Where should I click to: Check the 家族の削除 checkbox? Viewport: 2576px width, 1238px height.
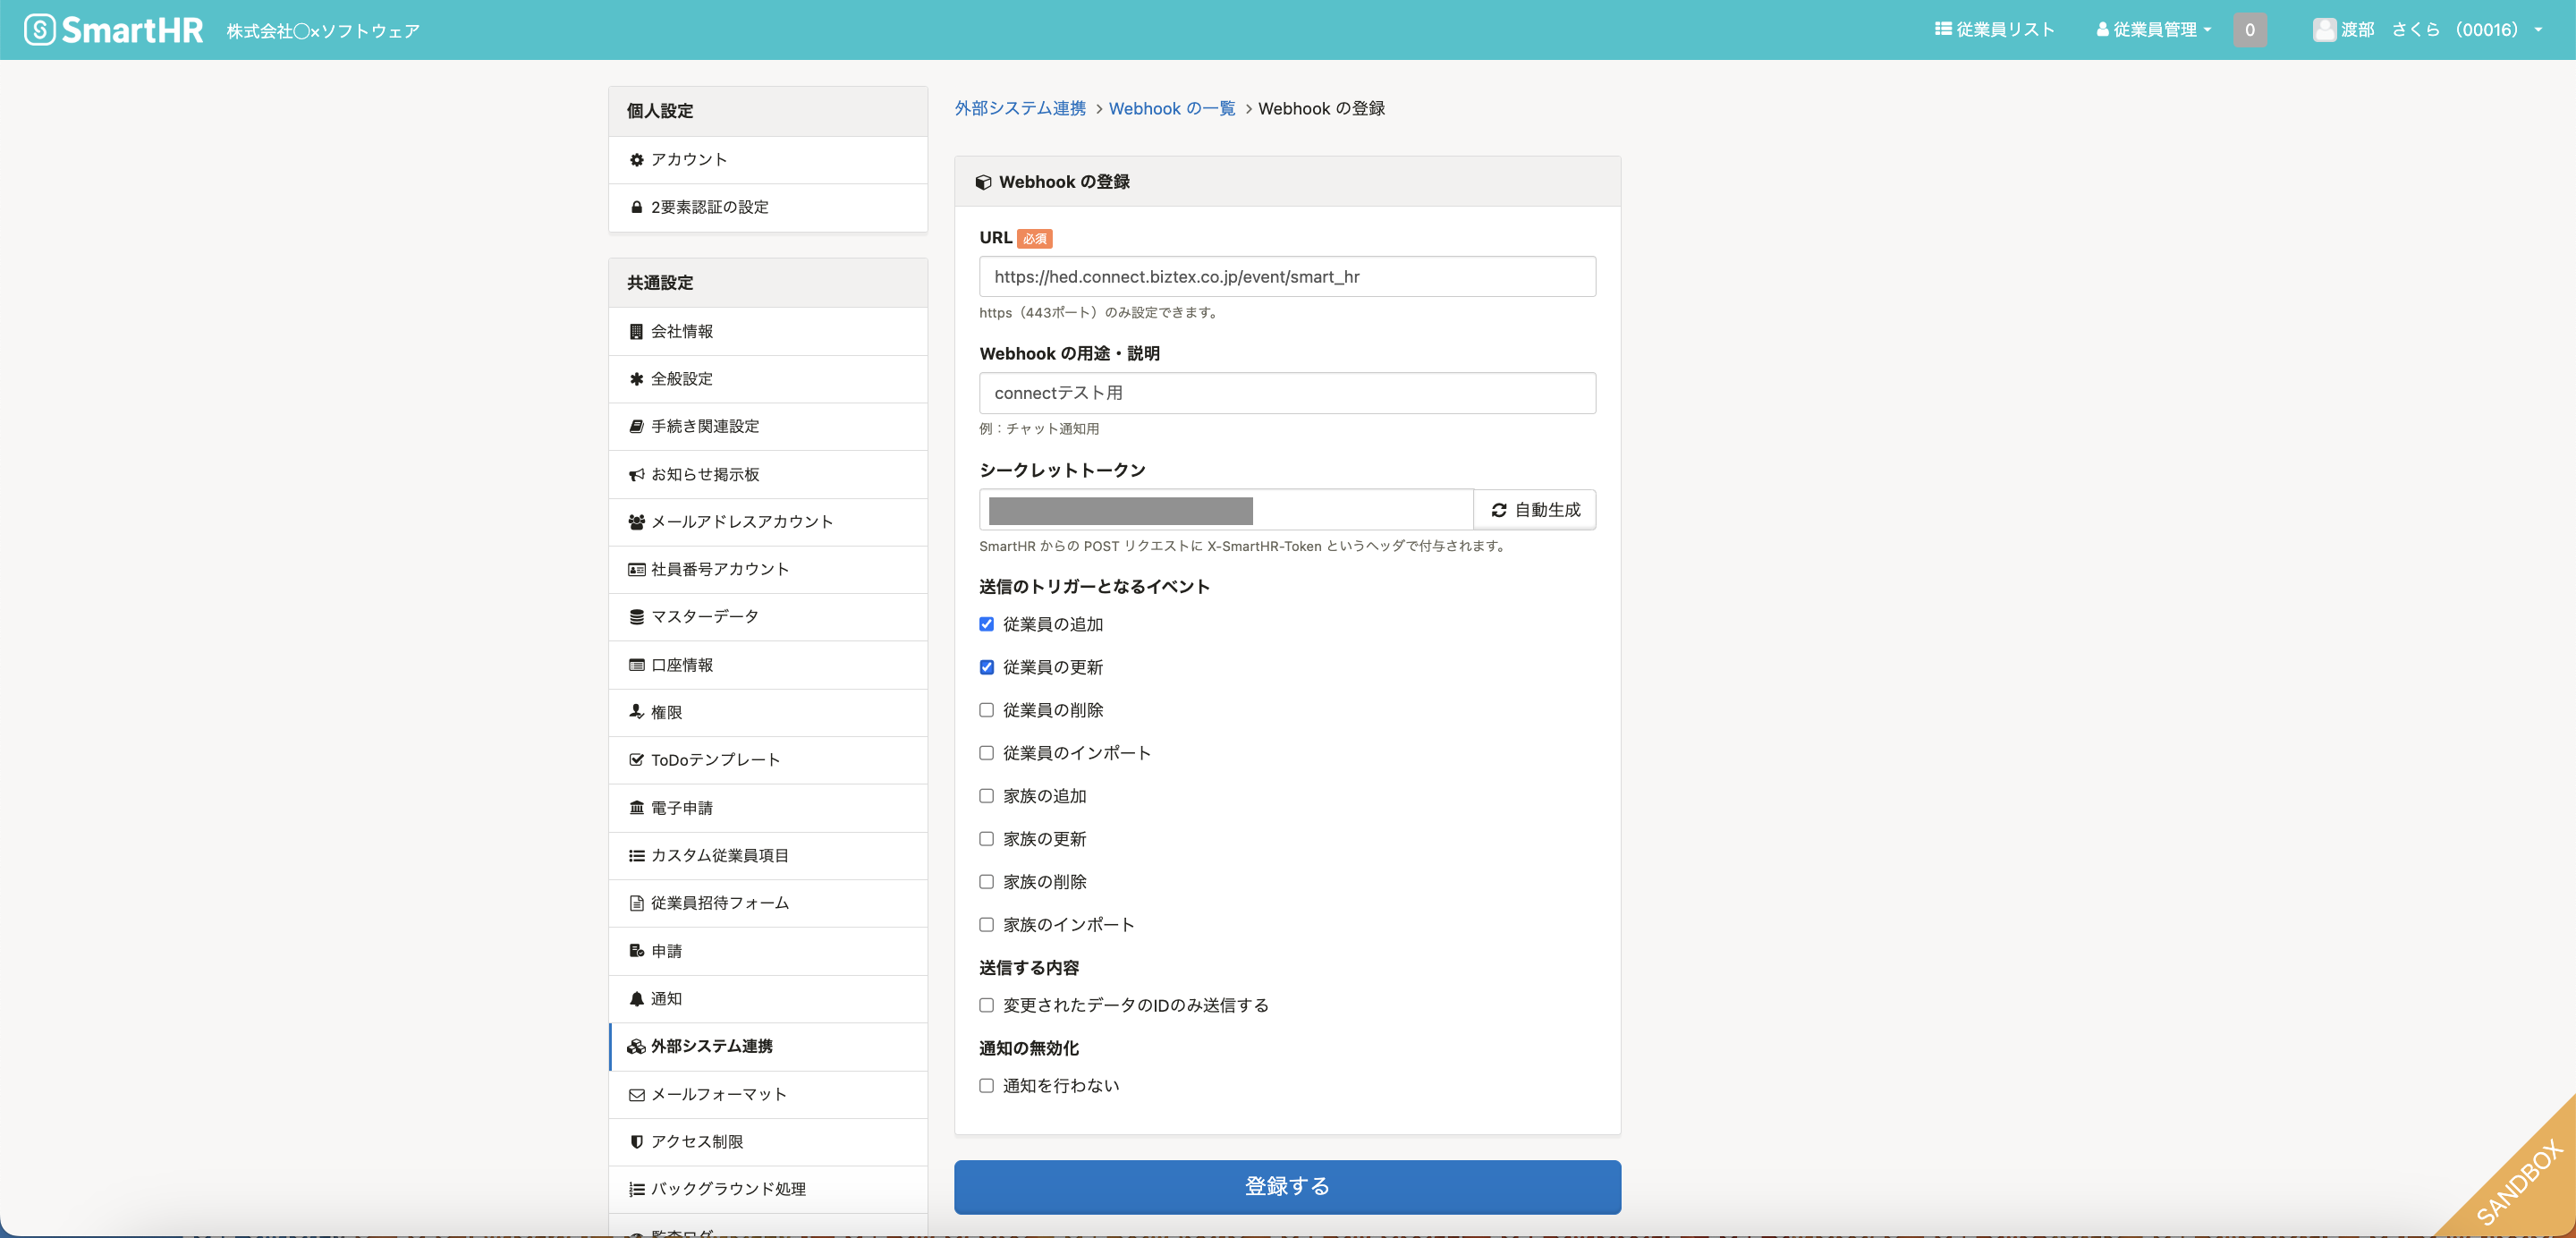[x=986, y=882]
